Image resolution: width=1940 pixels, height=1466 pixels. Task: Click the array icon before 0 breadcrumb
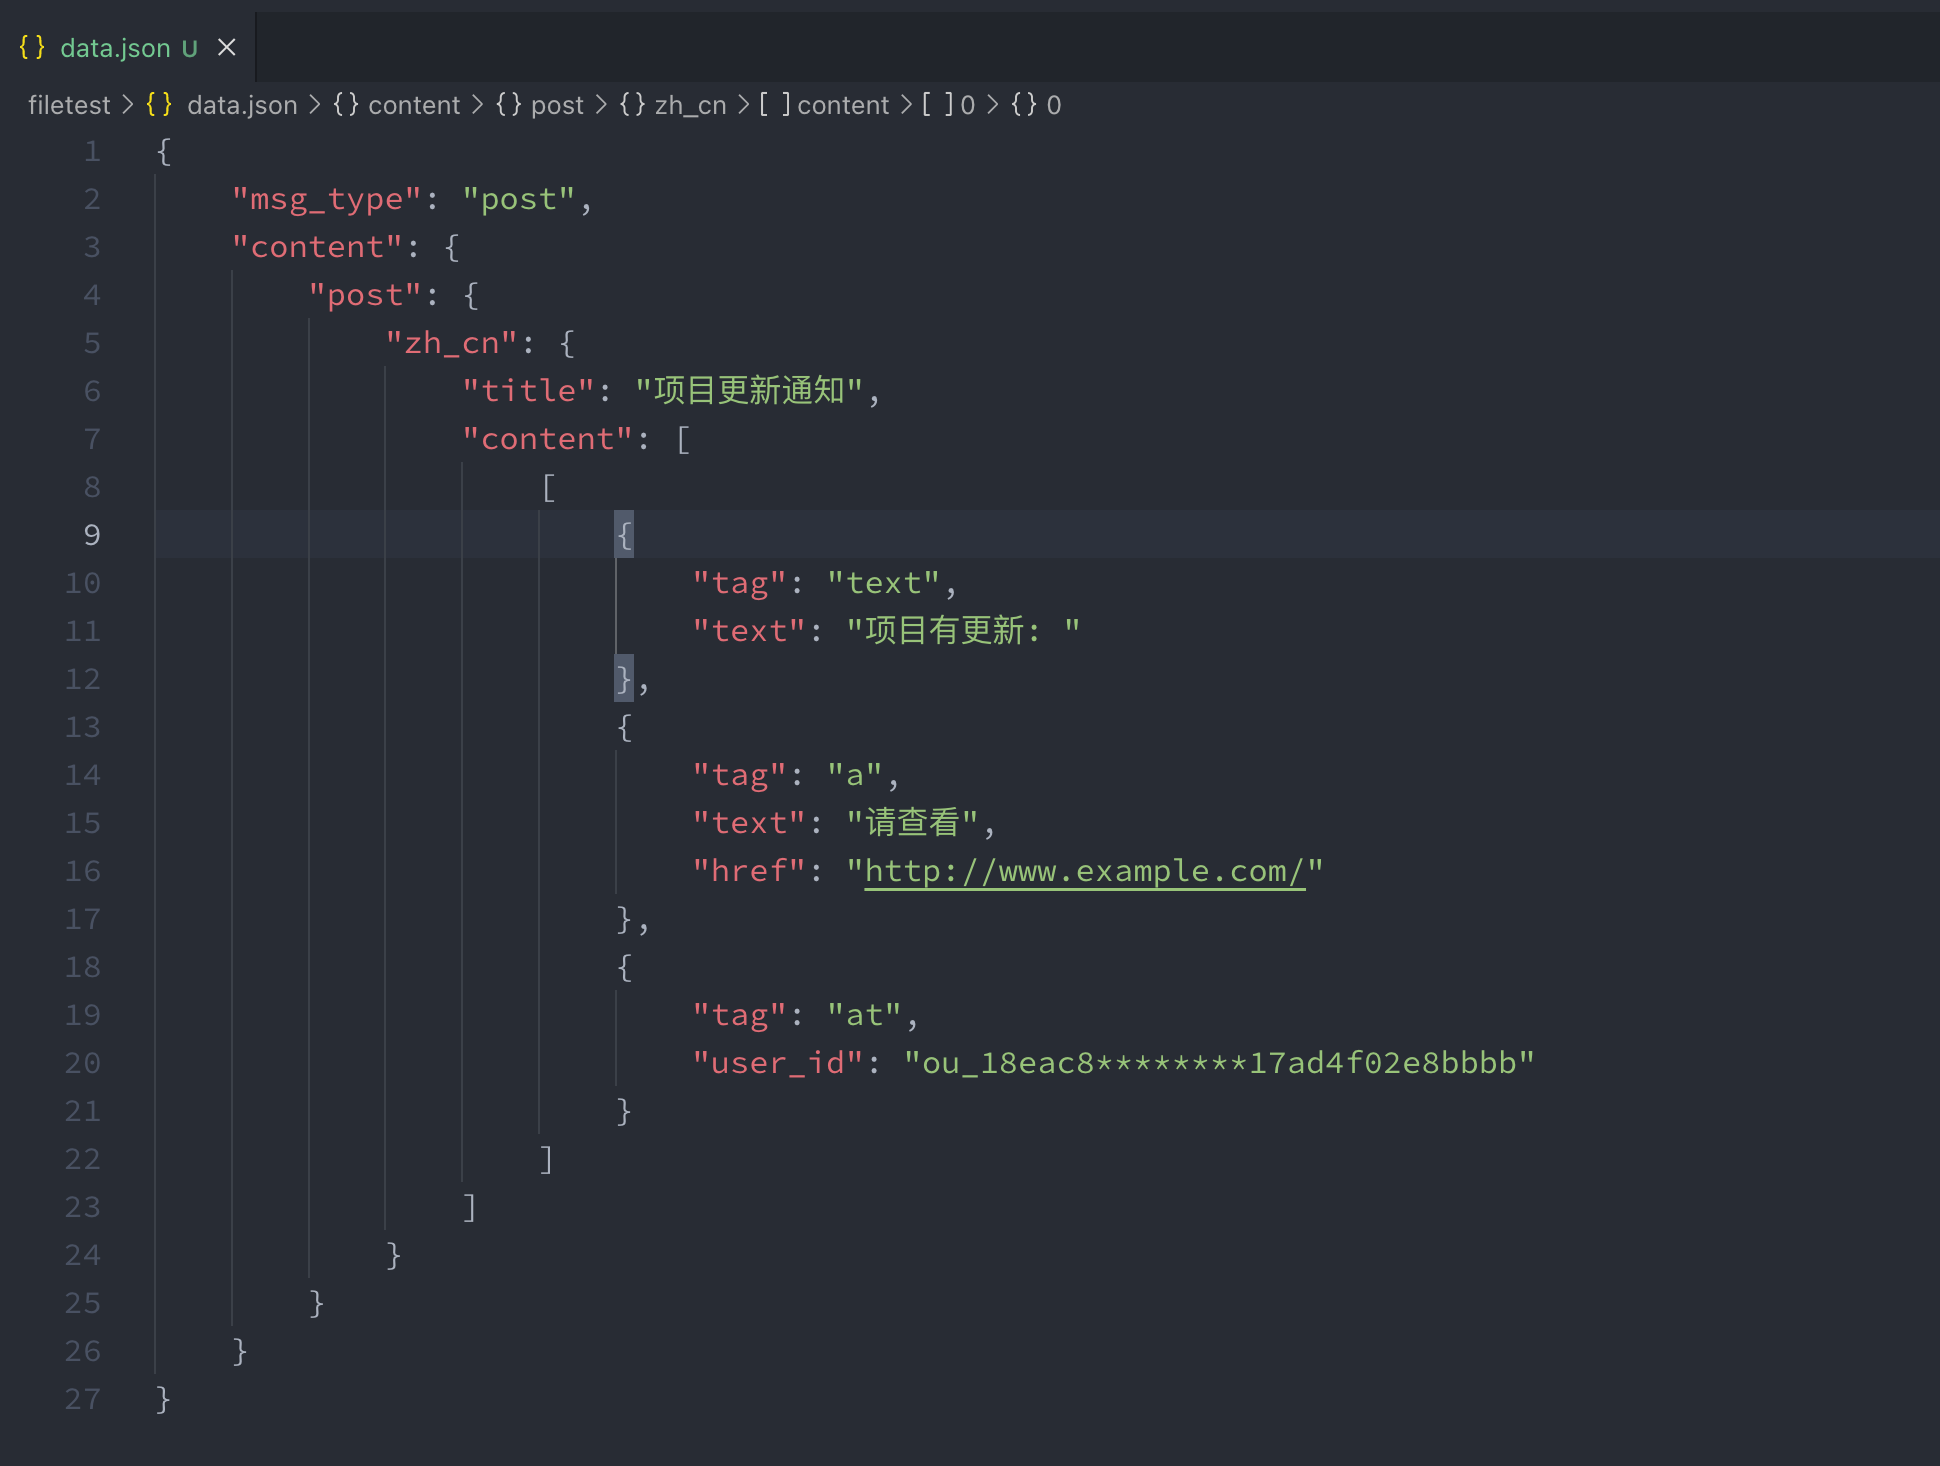(x=937, y=104)
